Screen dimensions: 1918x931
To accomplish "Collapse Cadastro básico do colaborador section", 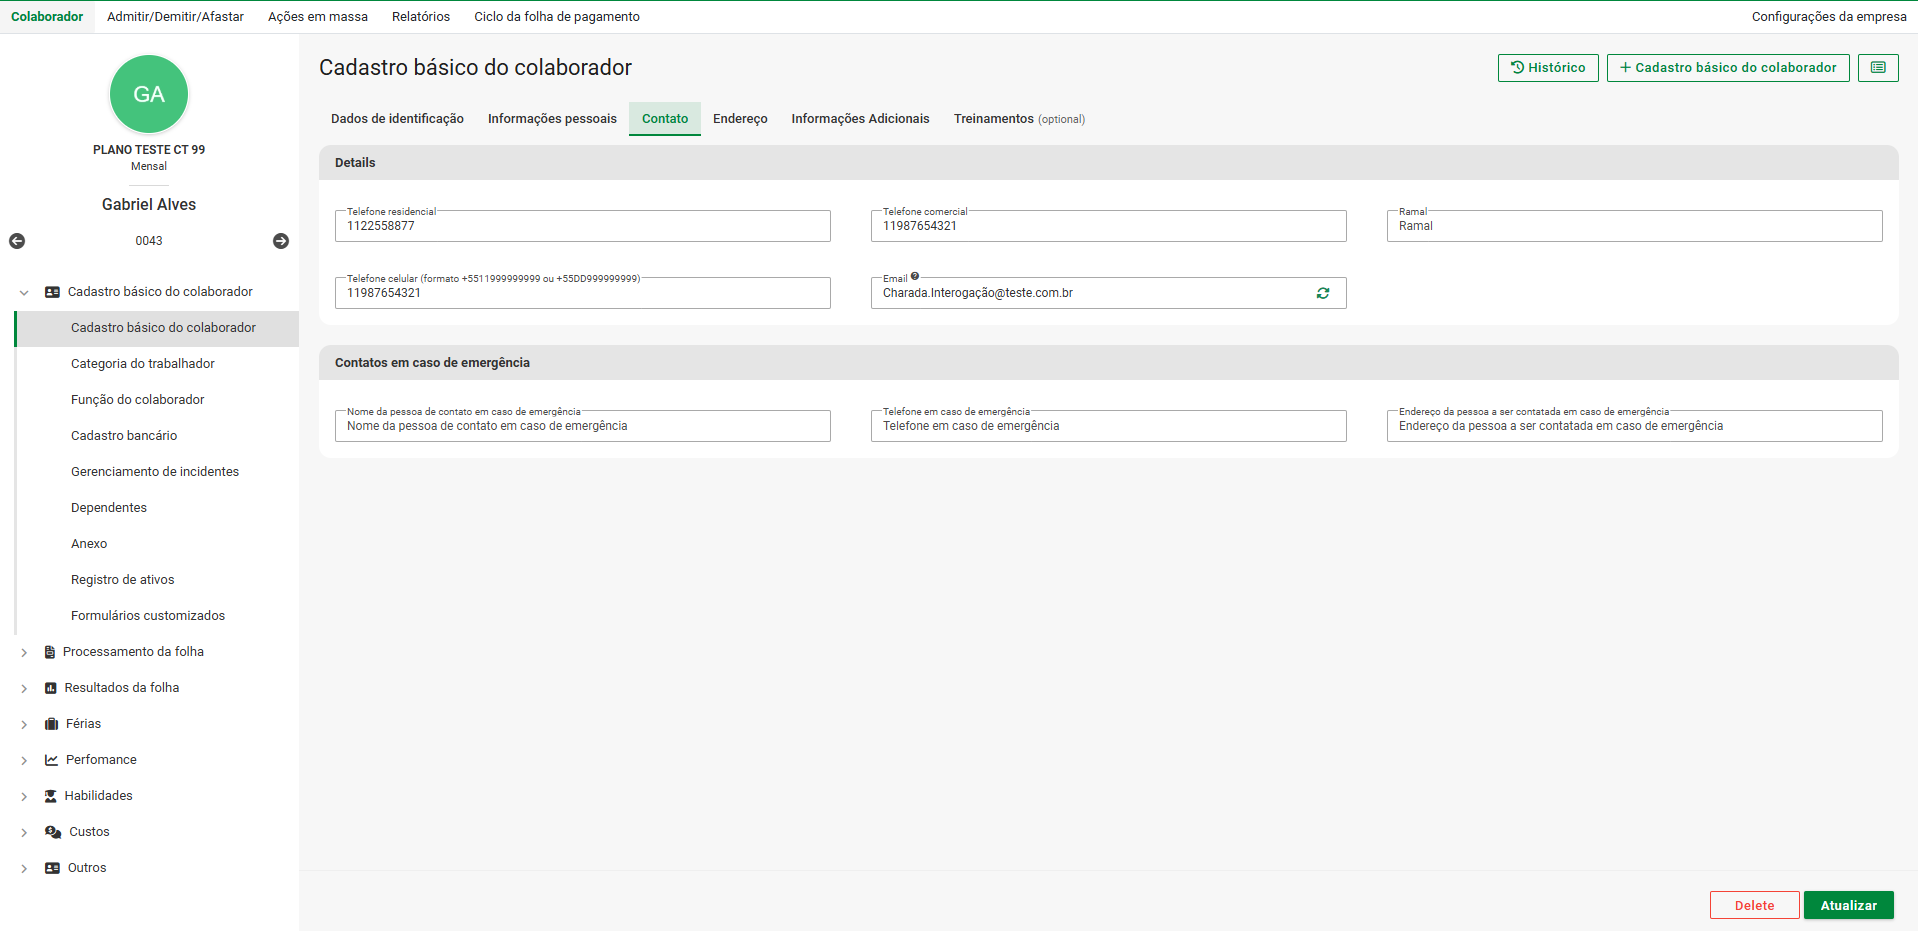I will pos(24,293).
